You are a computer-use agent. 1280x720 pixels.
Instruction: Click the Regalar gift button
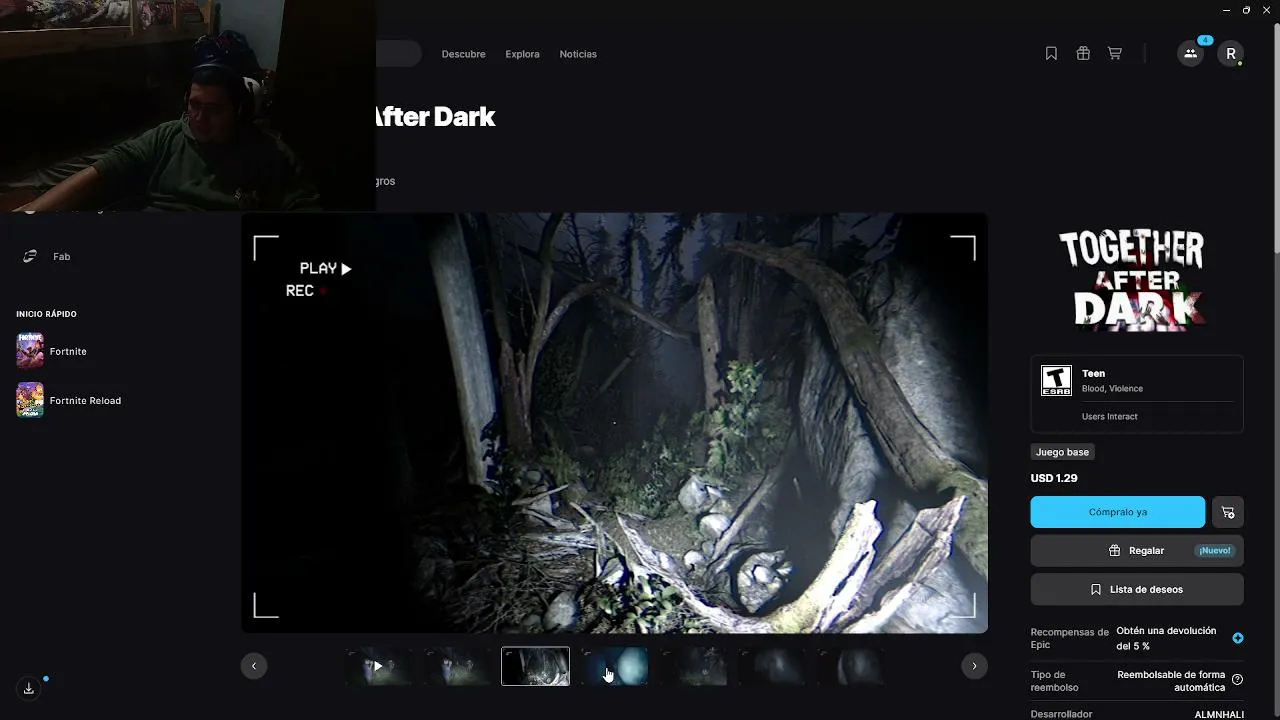(1137, 551)
